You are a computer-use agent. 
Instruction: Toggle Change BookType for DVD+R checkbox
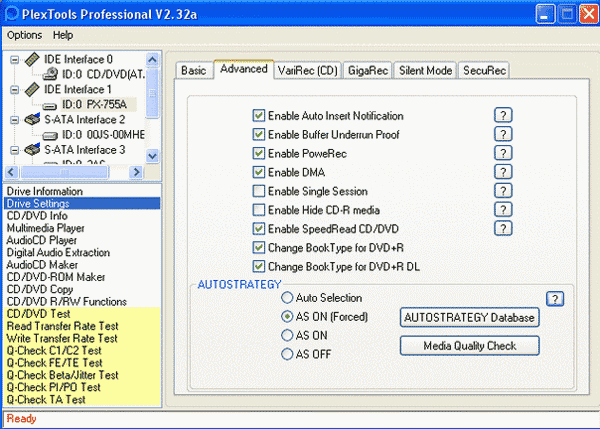pyautogui.click(x=259, y=247)
